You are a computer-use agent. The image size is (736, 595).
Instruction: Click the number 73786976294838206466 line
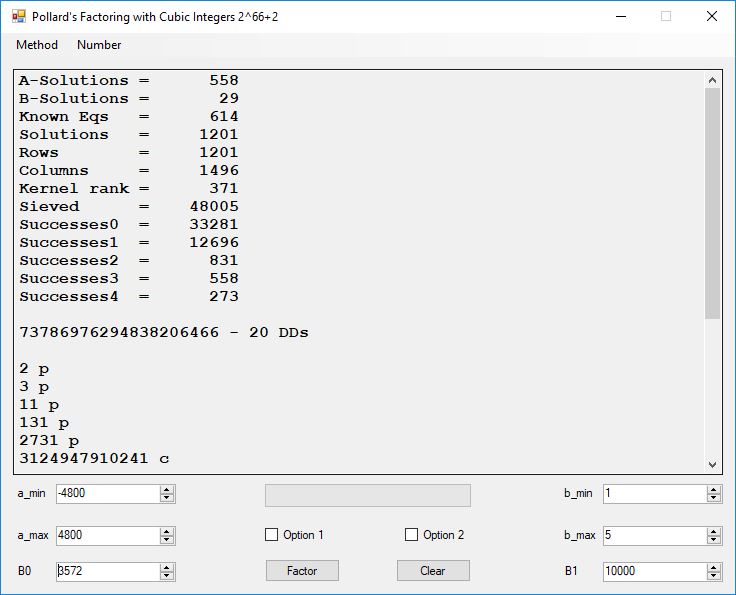[164, 333]
